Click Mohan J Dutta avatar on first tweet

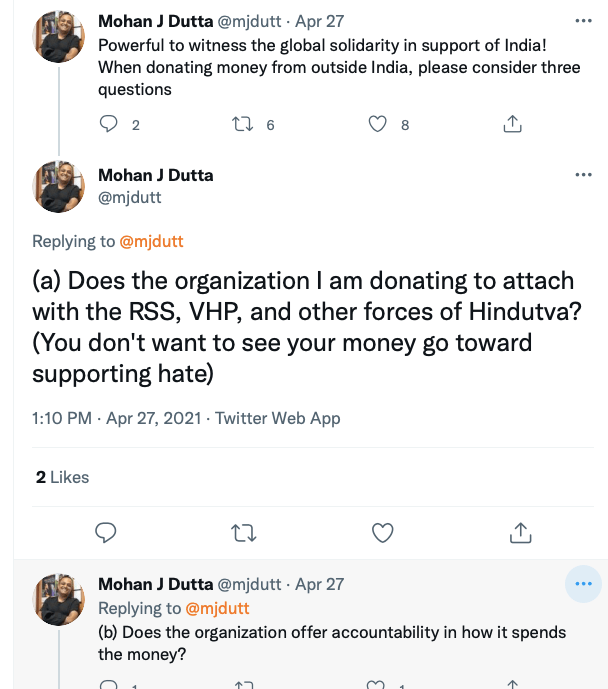point(59,37)
